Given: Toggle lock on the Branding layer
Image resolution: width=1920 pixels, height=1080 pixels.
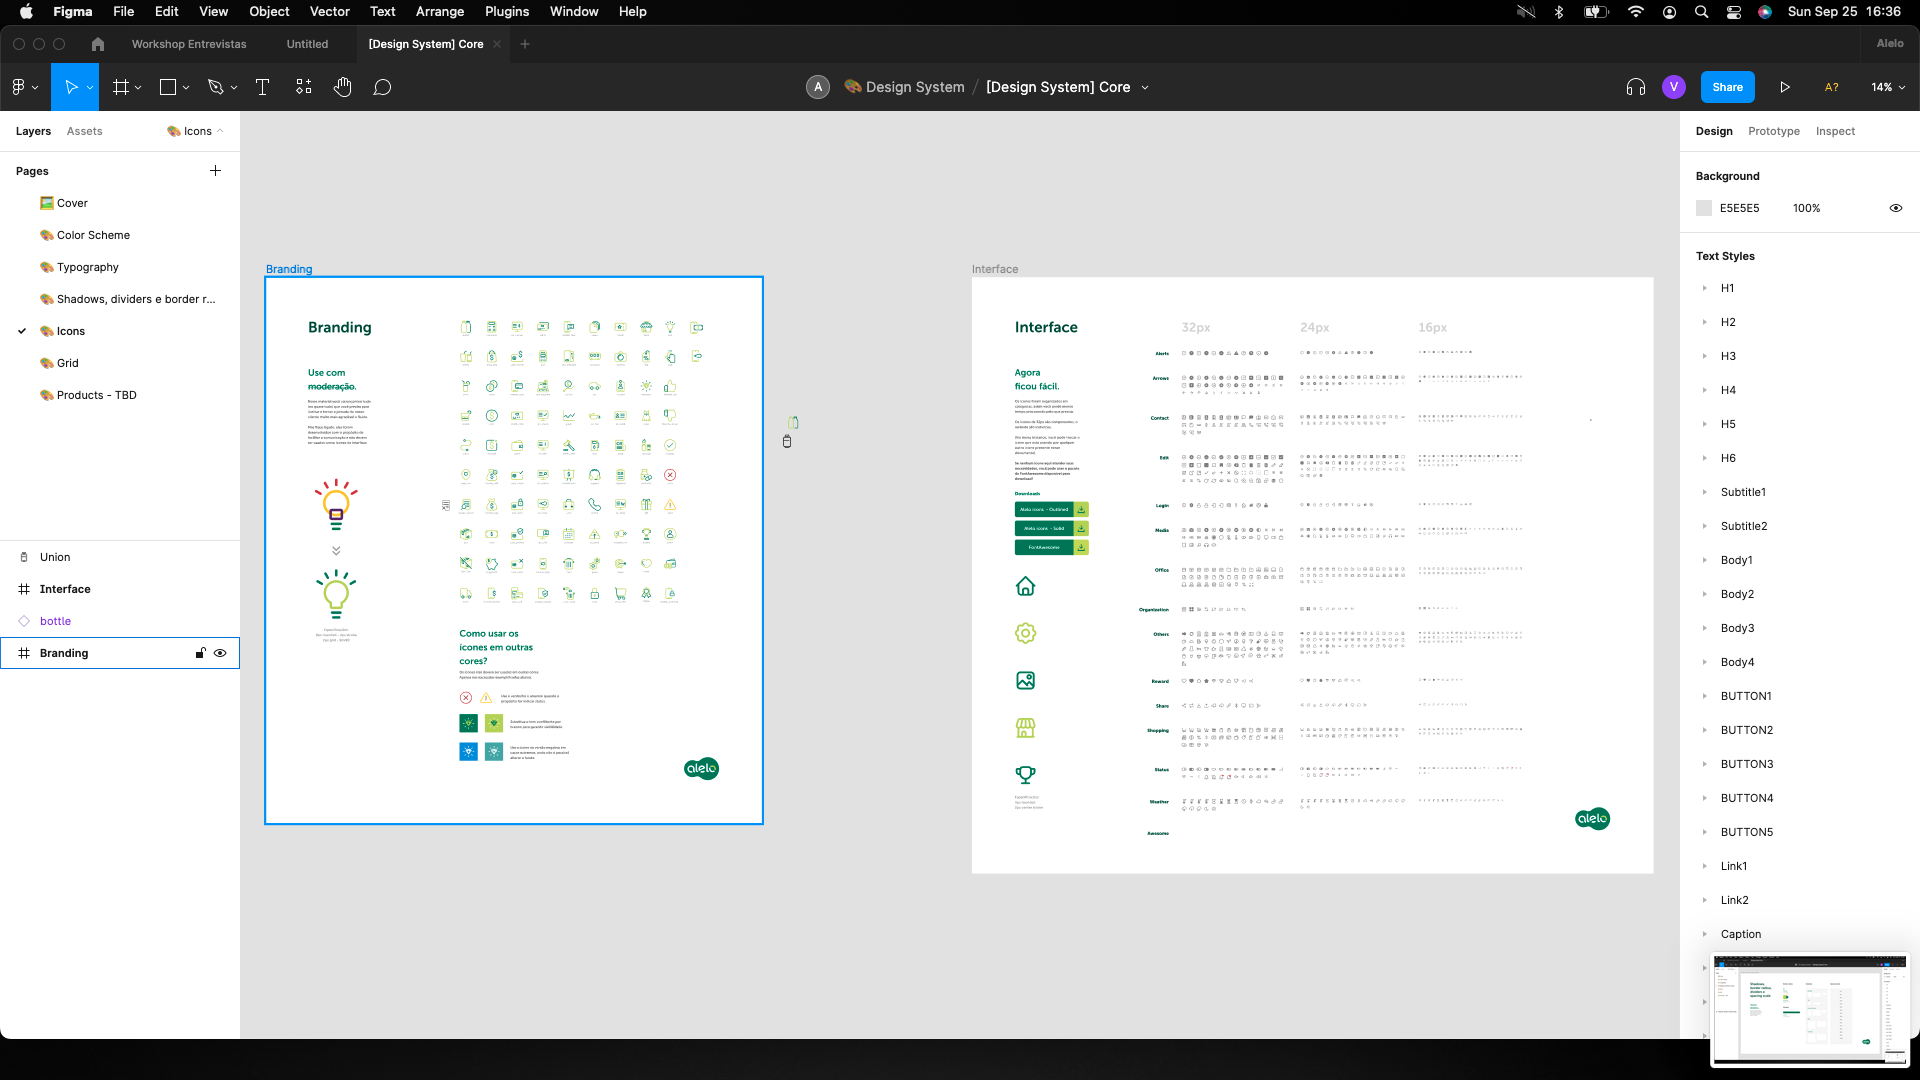Looking at the screenshot, I should (200, 653).
